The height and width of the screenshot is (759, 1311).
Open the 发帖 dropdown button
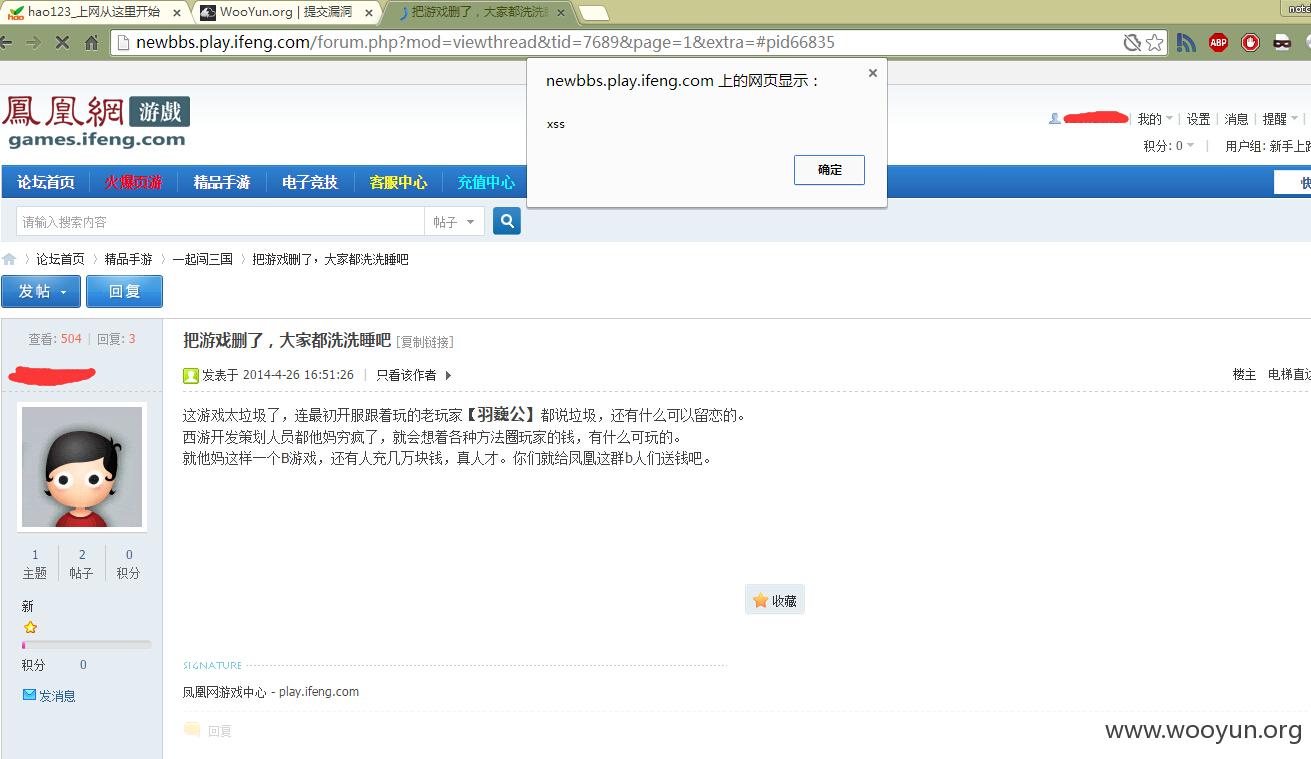click(x=41, y=291)
